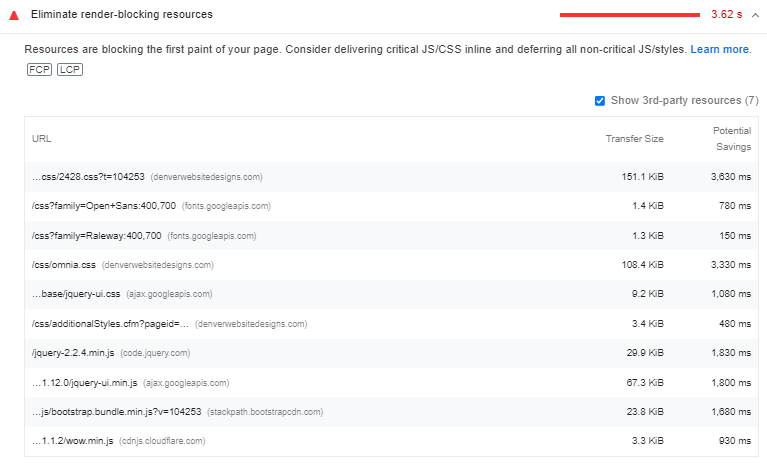Click the 3.62 s savings value
The image size is (767, 470).
pos(726,14)
